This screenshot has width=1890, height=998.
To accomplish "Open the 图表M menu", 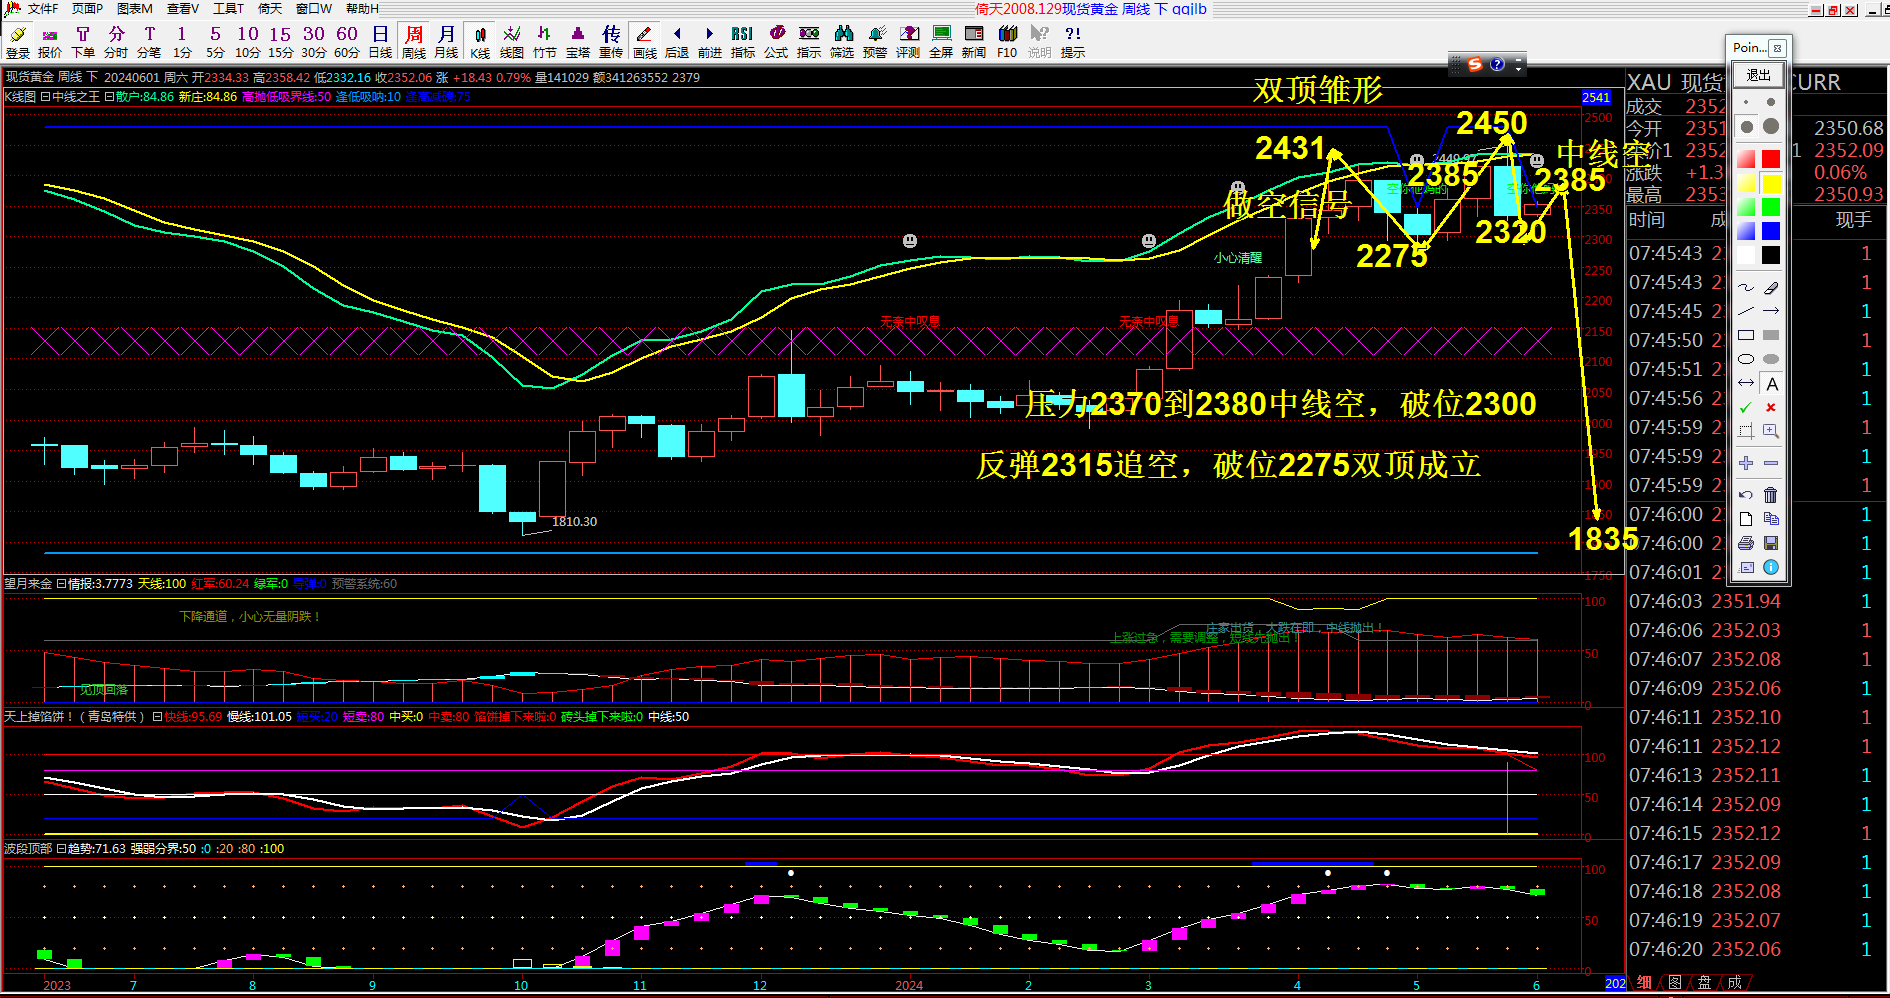I will (135, 9).
